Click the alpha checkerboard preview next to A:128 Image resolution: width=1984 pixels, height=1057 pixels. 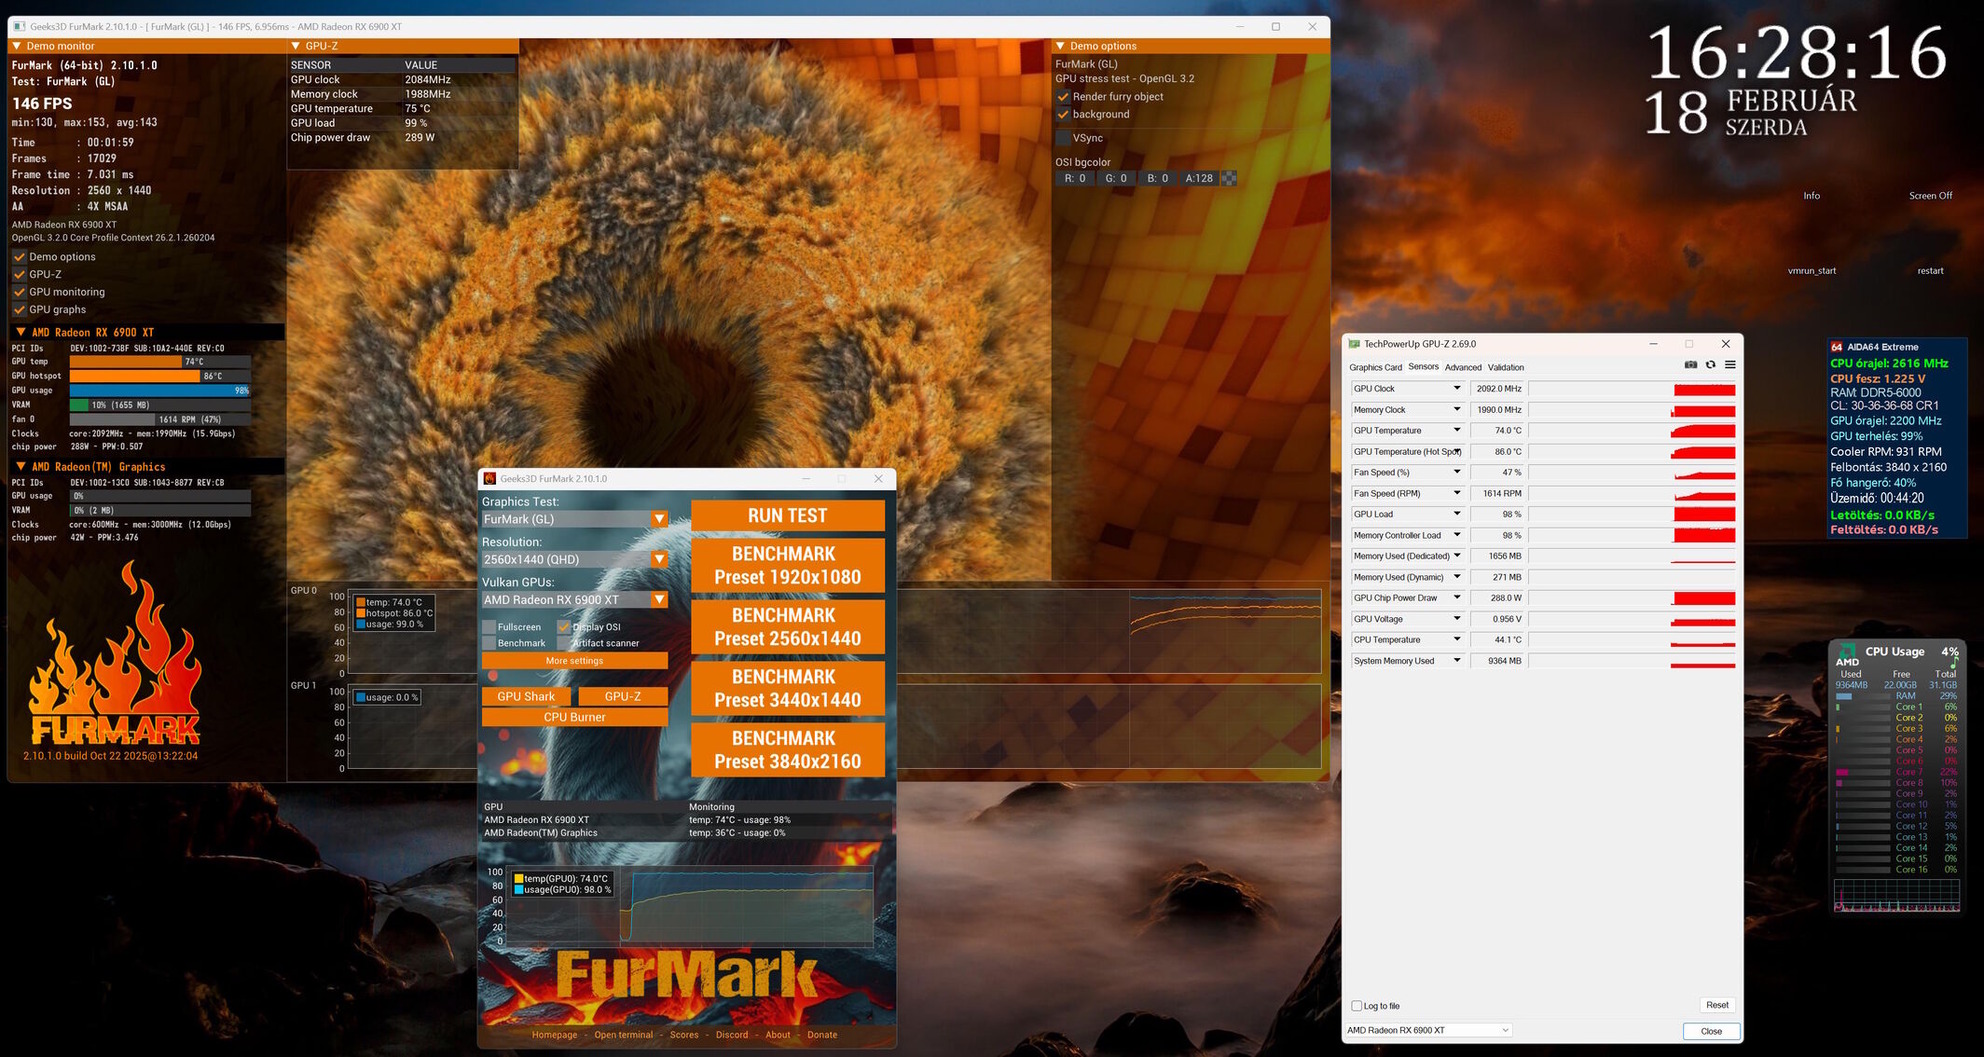1229,179
